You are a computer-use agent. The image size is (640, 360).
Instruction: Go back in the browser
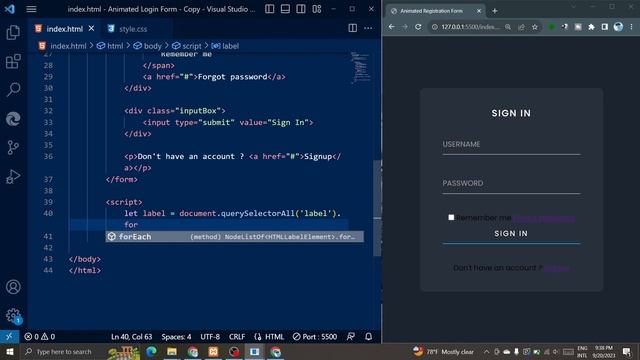pos(391,27)
